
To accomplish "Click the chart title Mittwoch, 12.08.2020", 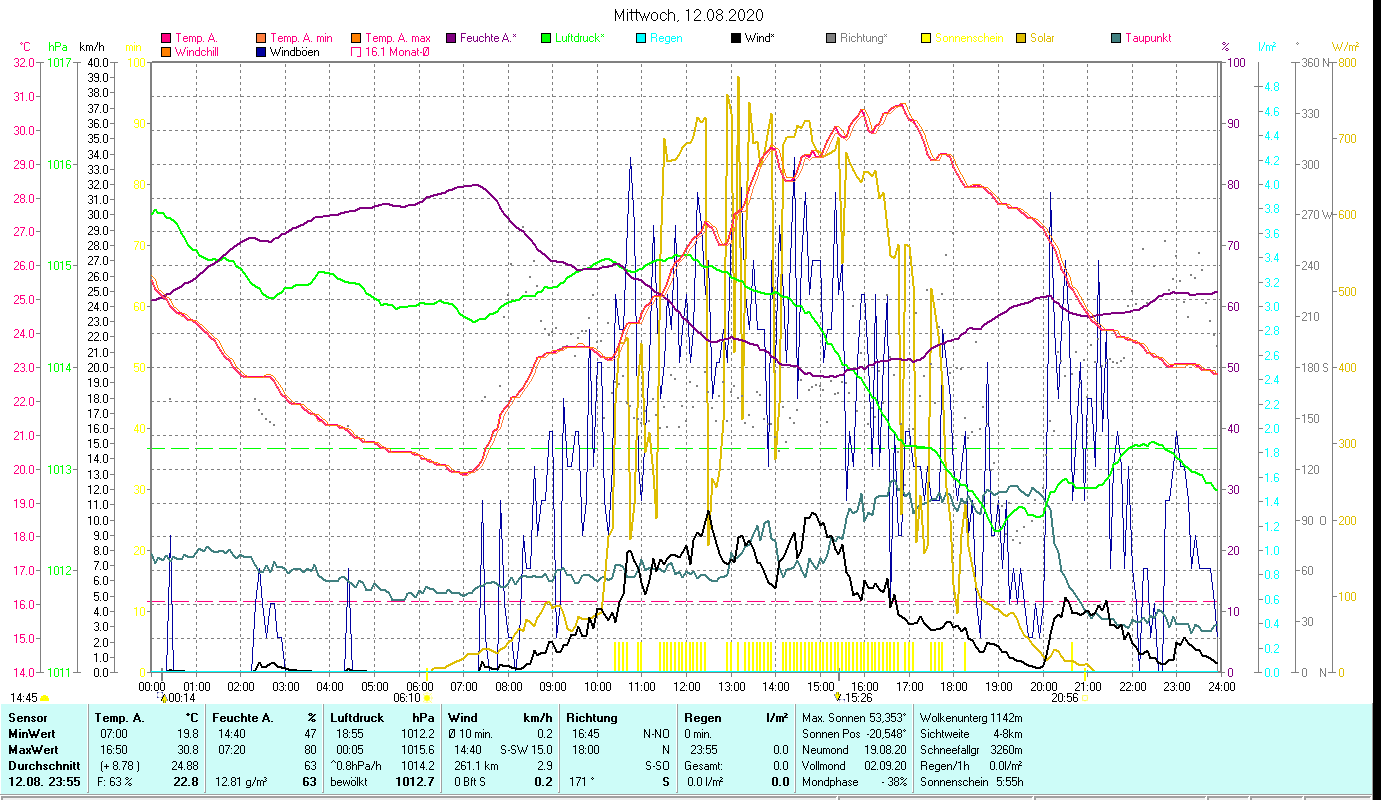I will pyautogui.click(x=689, y=15).
